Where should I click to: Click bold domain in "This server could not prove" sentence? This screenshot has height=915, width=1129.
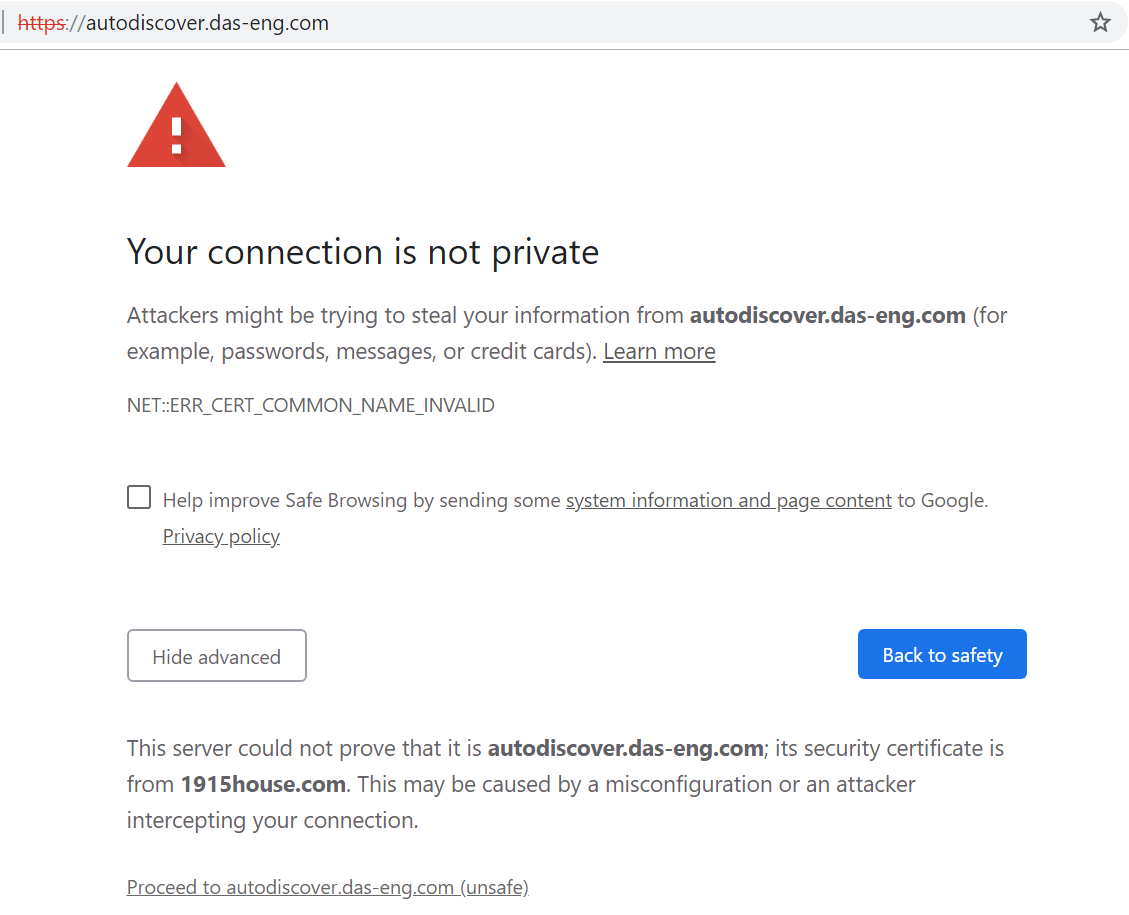(x=625, y=749)
